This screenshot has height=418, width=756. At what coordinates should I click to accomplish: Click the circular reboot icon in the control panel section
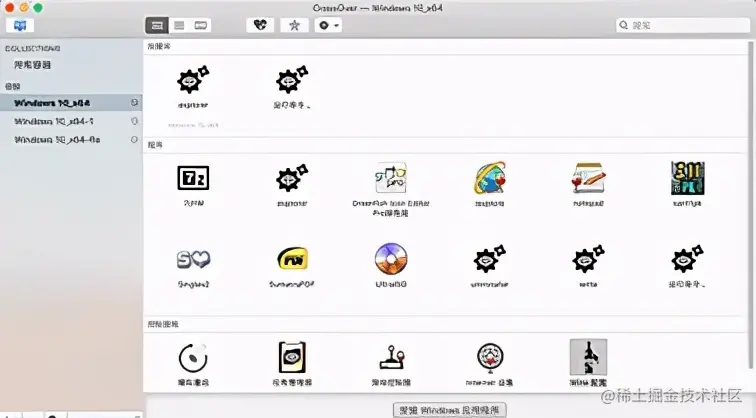coord(193,358)
